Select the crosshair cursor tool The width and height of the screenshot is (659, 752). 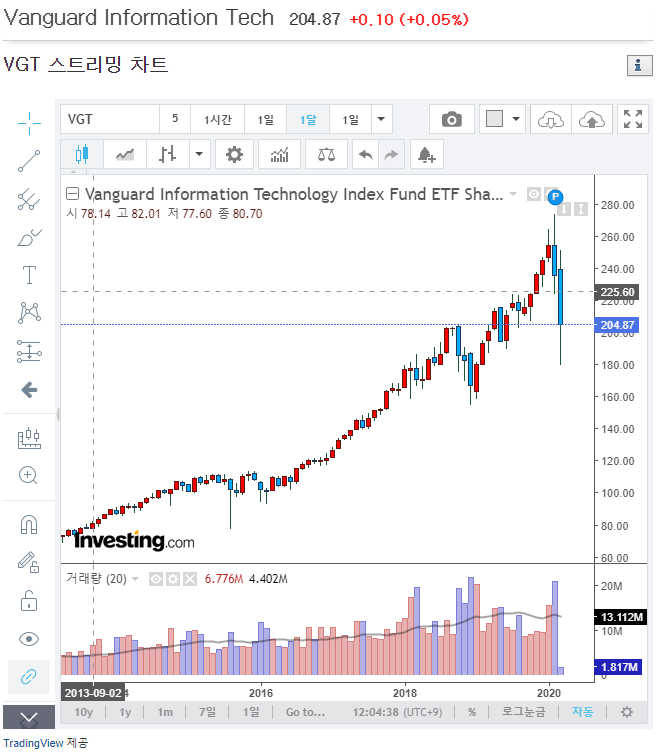(29, 123)
